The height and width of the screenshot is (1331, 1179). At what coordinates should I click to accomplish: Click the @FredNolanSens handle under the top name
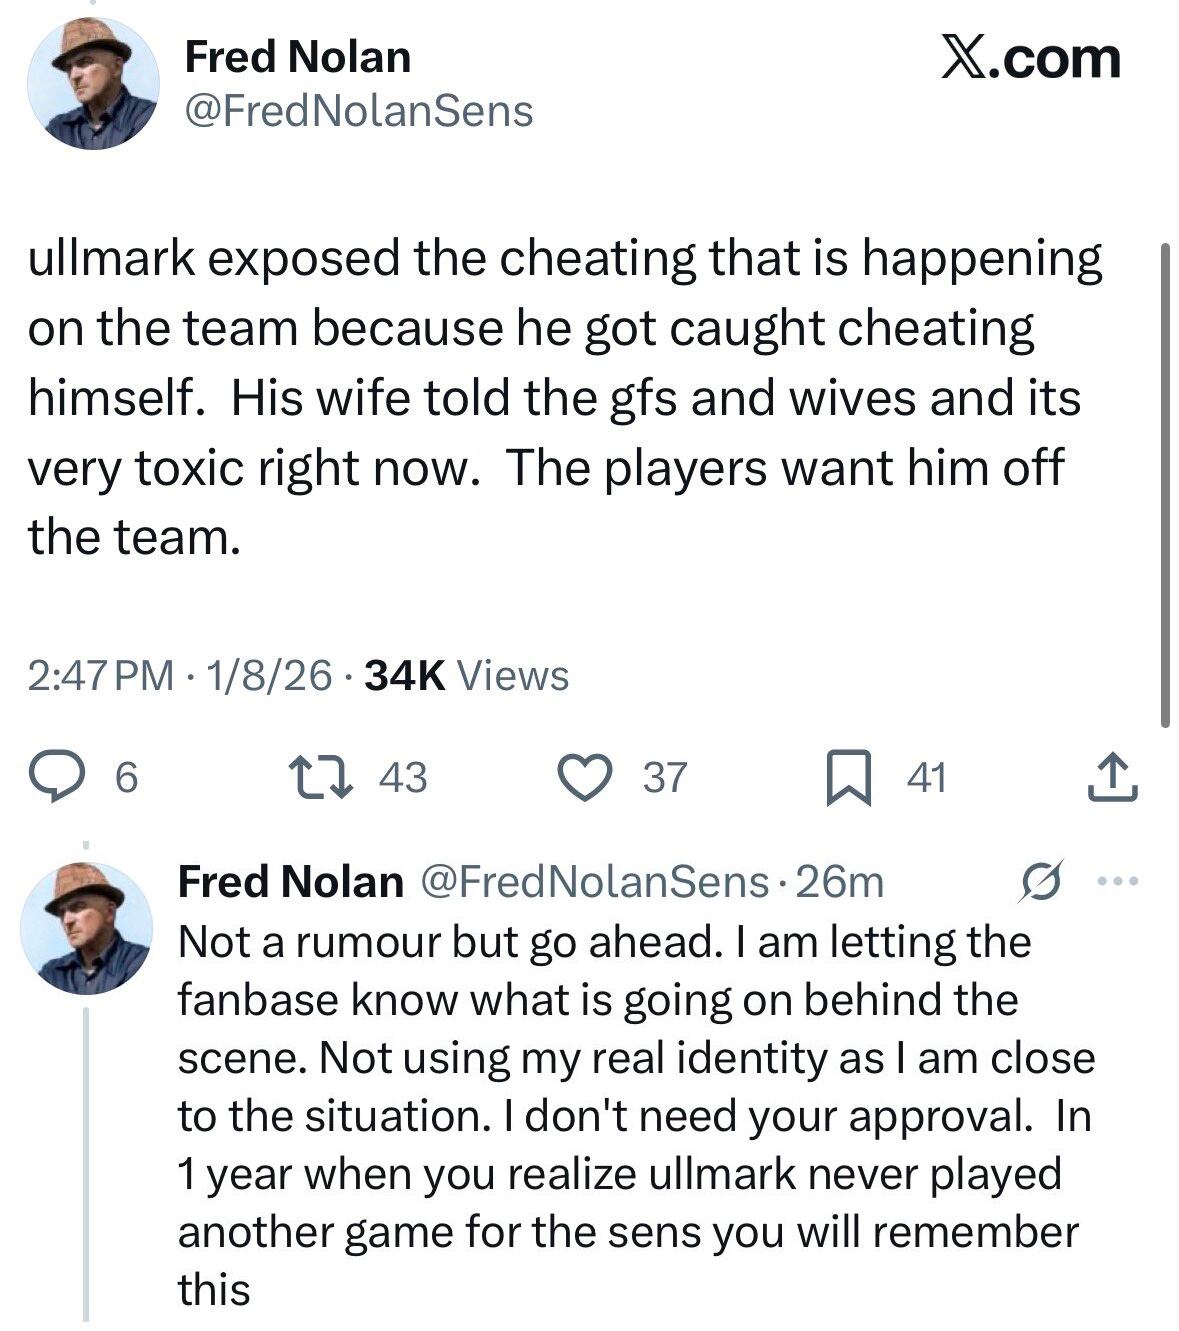click(x=358, y=111)
